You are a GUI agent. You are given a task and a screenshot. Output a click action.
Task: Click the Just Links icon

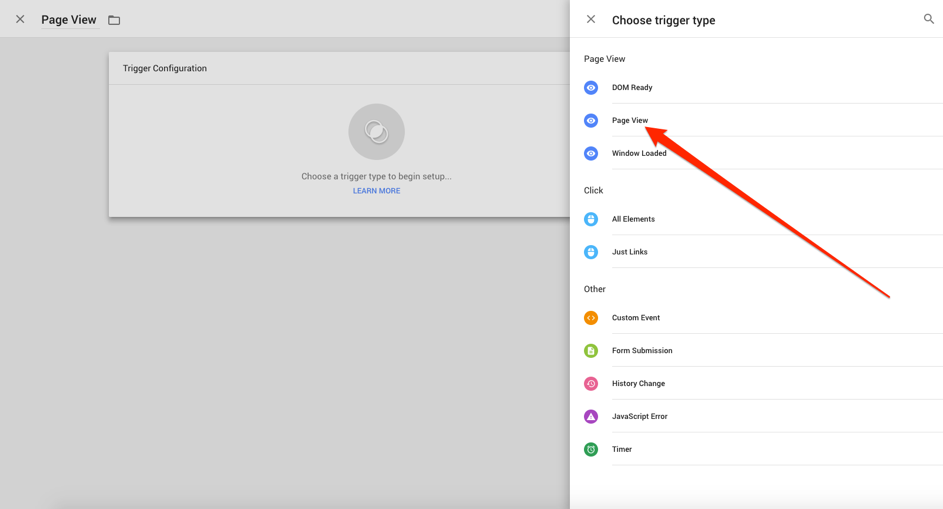tap(591, 252)
